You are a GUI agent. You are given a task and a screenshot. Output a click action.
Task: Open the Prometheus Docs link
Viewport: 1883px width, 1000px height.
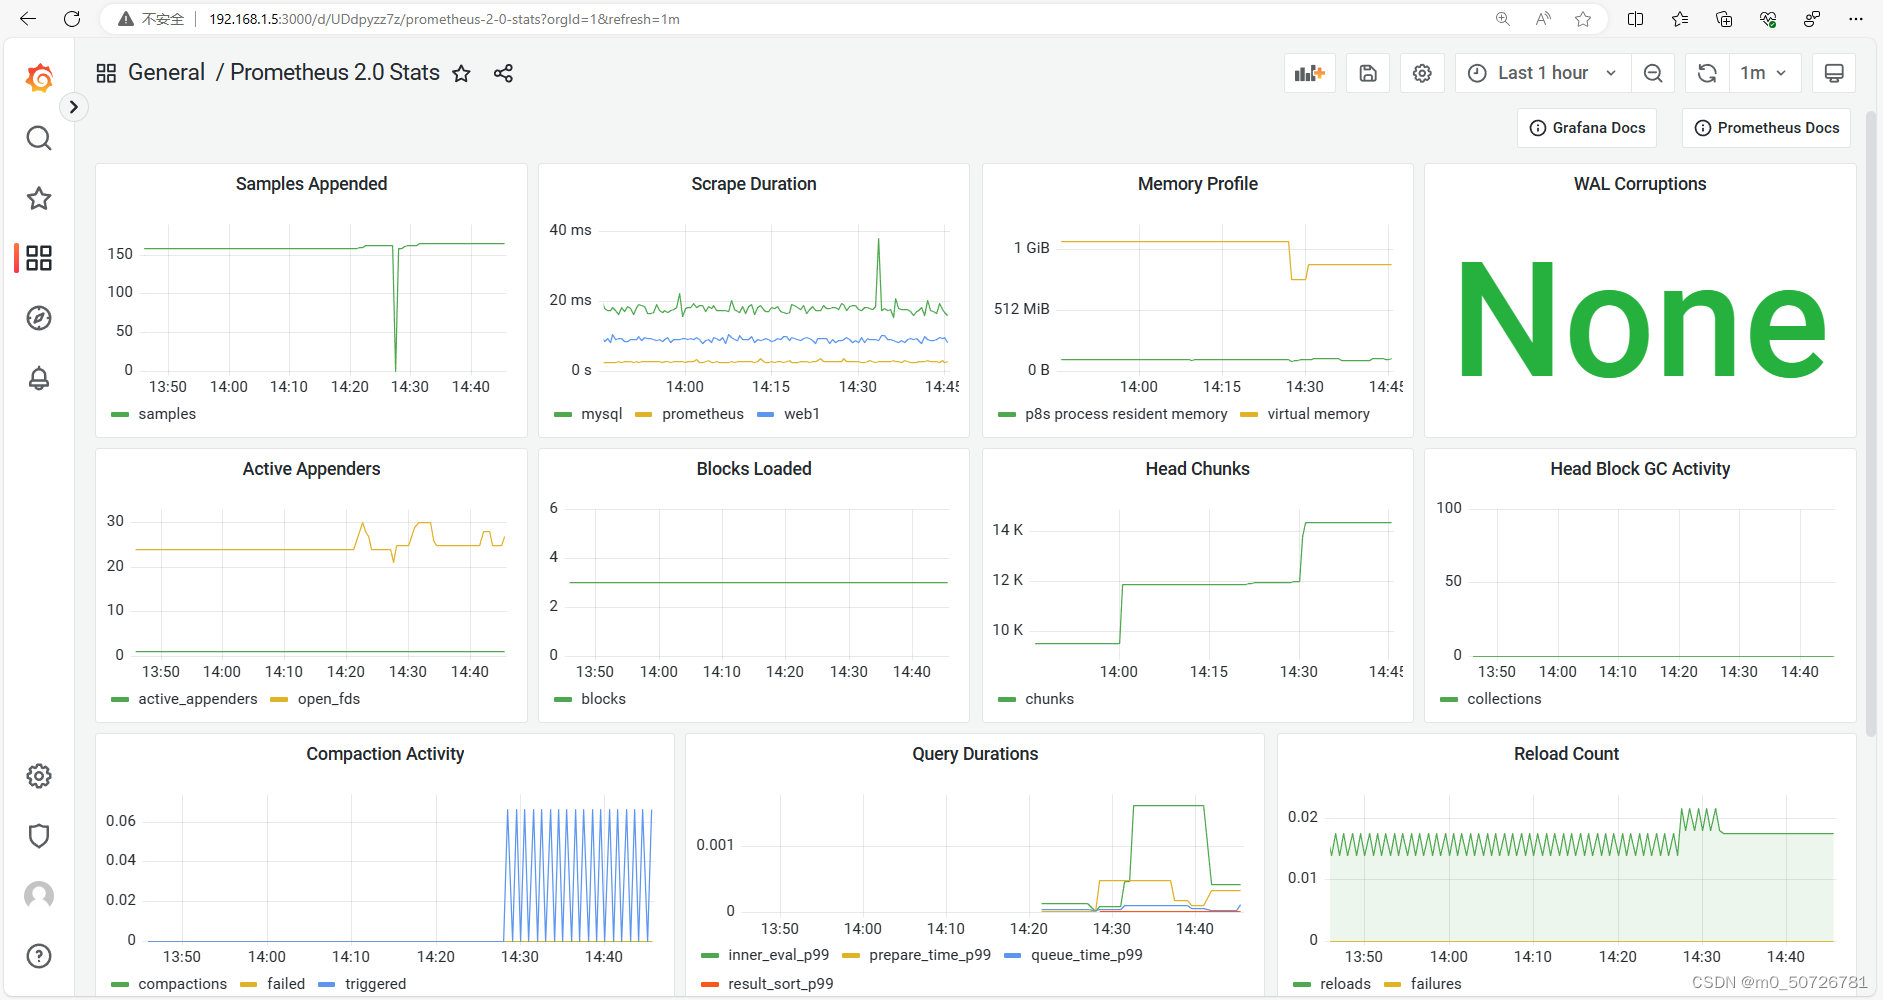click(1767, 128)
